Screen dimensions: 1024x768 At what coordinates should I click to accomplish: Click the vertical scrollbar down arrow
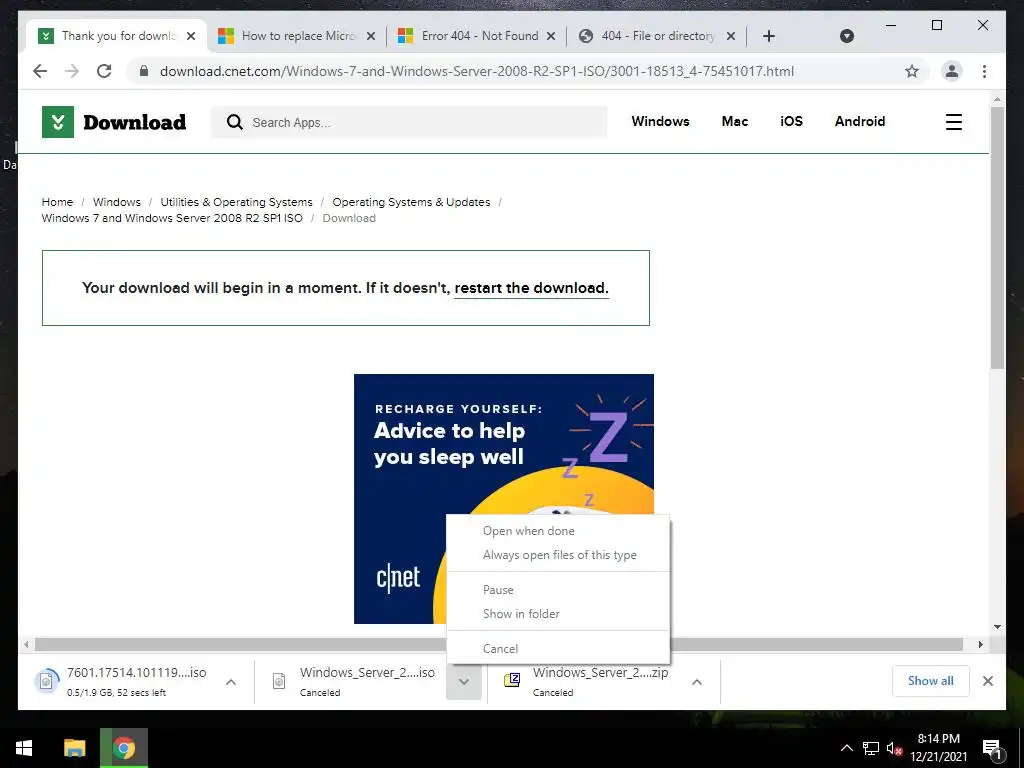(997, 627)
